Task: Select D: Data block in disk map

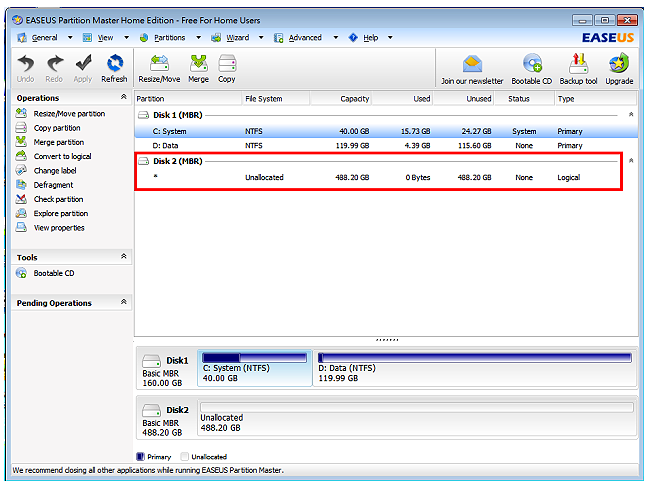Action: coord(475,368)
